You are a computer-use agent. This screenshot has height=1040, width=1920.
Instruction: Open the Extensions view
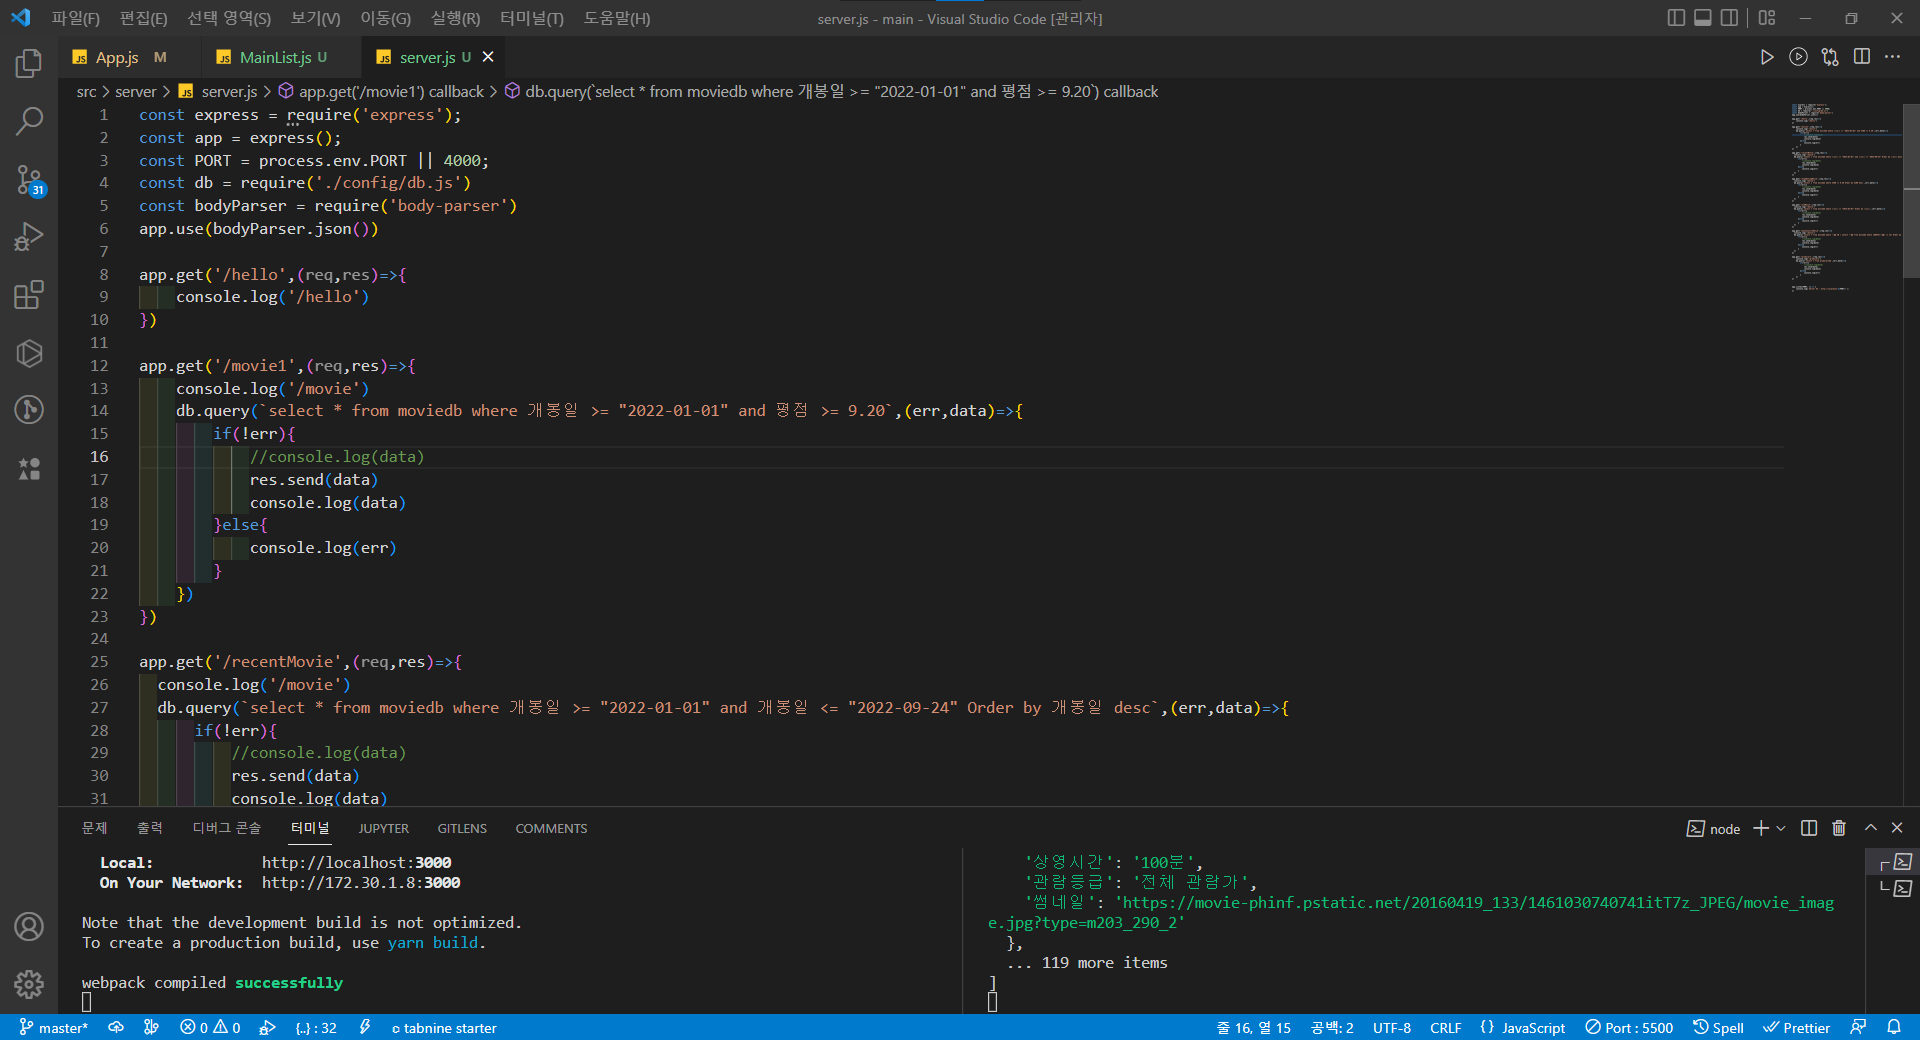point(29,295)
